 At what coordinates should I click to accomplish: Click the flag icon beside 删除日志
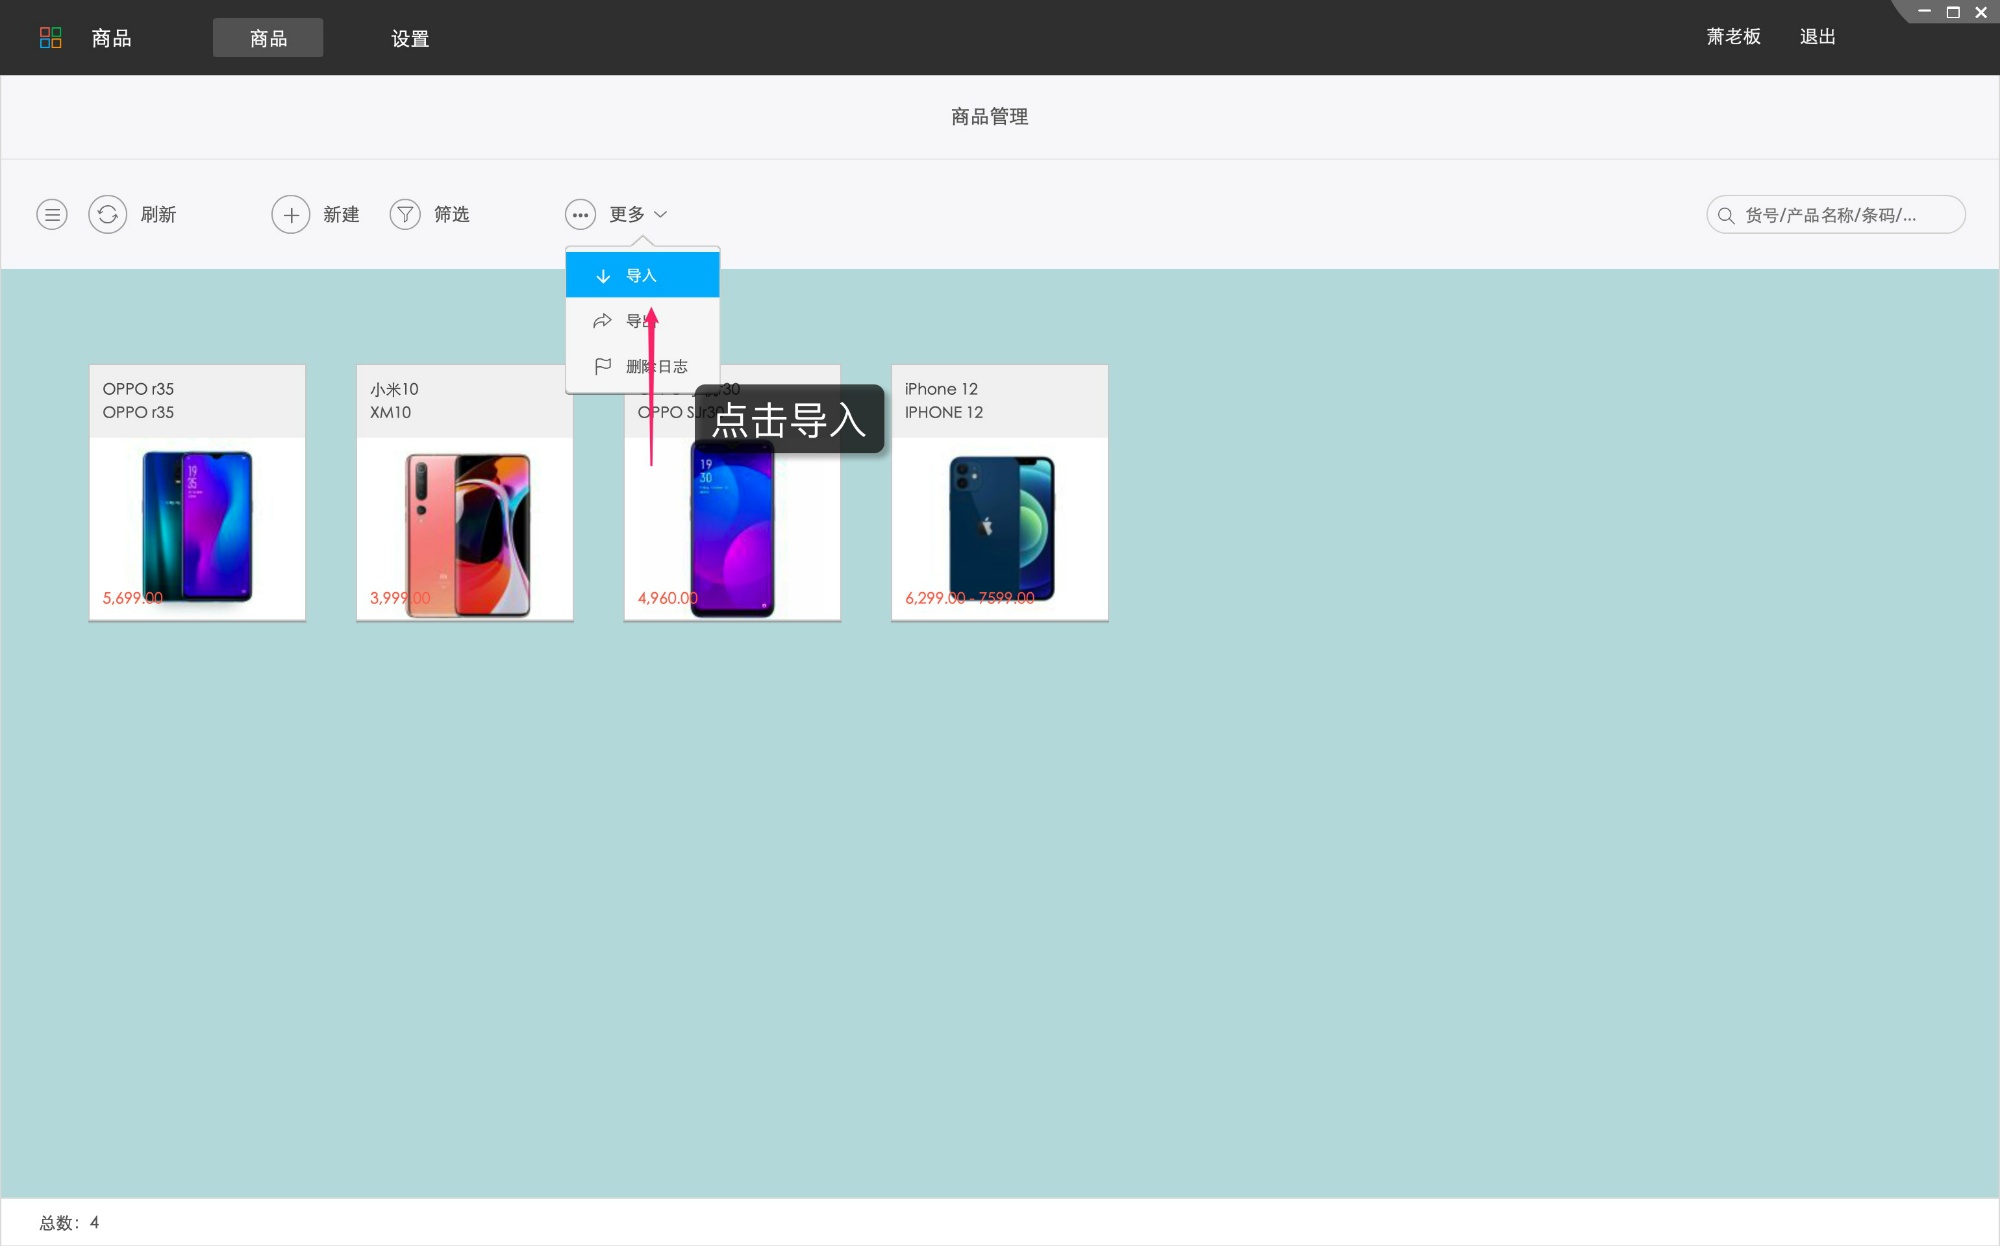pos(603,366)
